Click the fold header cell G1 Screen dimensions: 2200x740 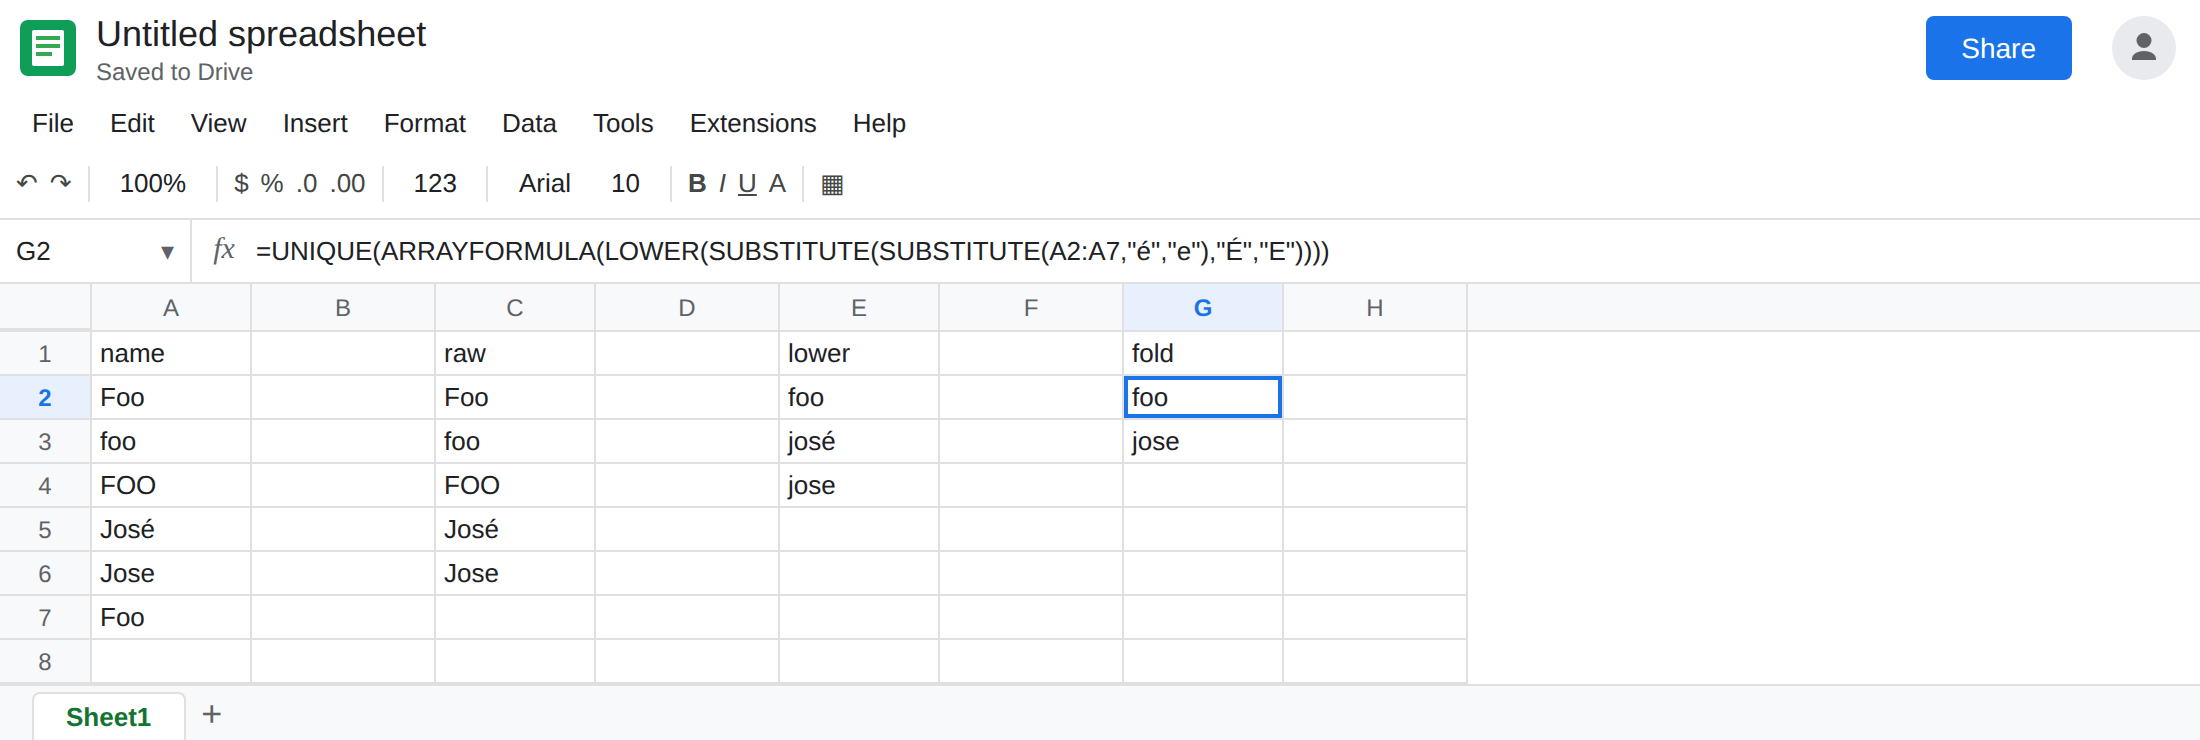tap(1203, 353)
